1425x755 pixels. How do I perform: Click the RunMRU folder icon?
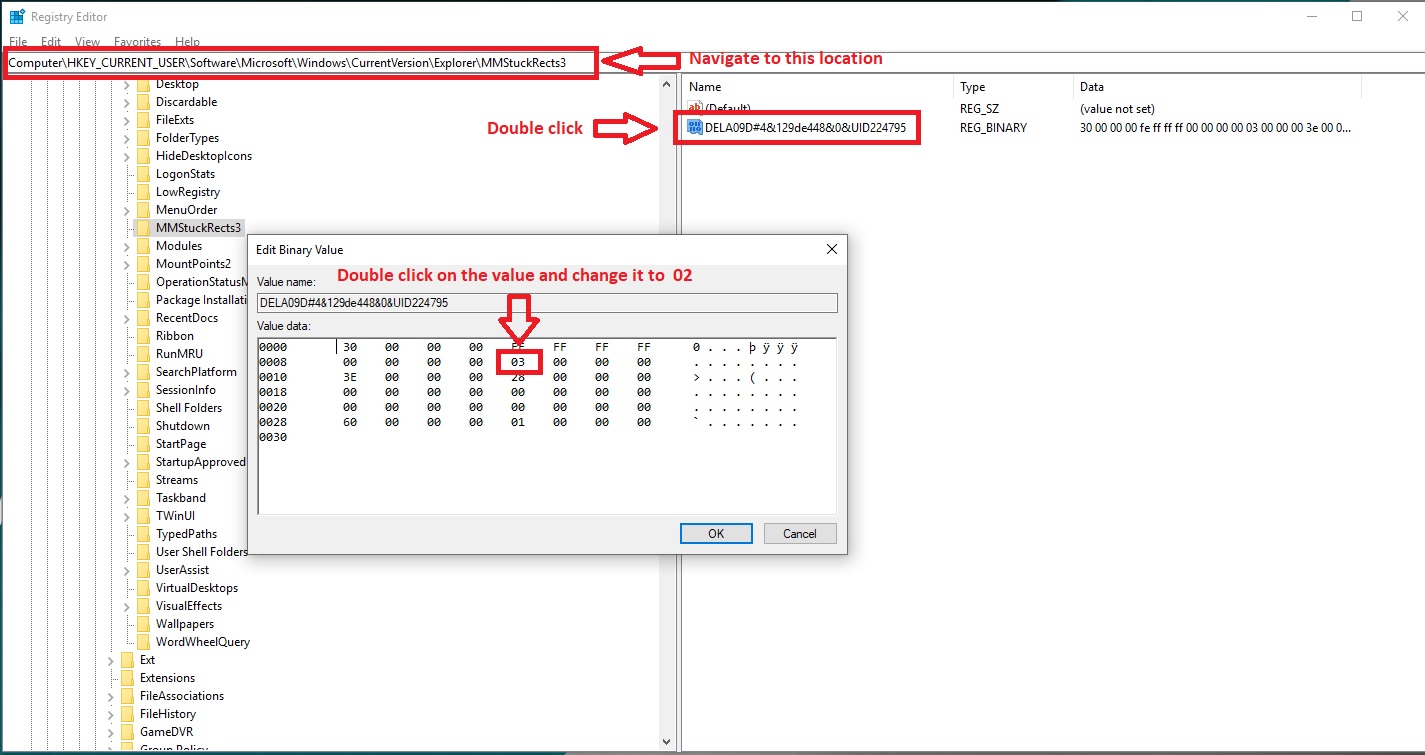point(143,354)
